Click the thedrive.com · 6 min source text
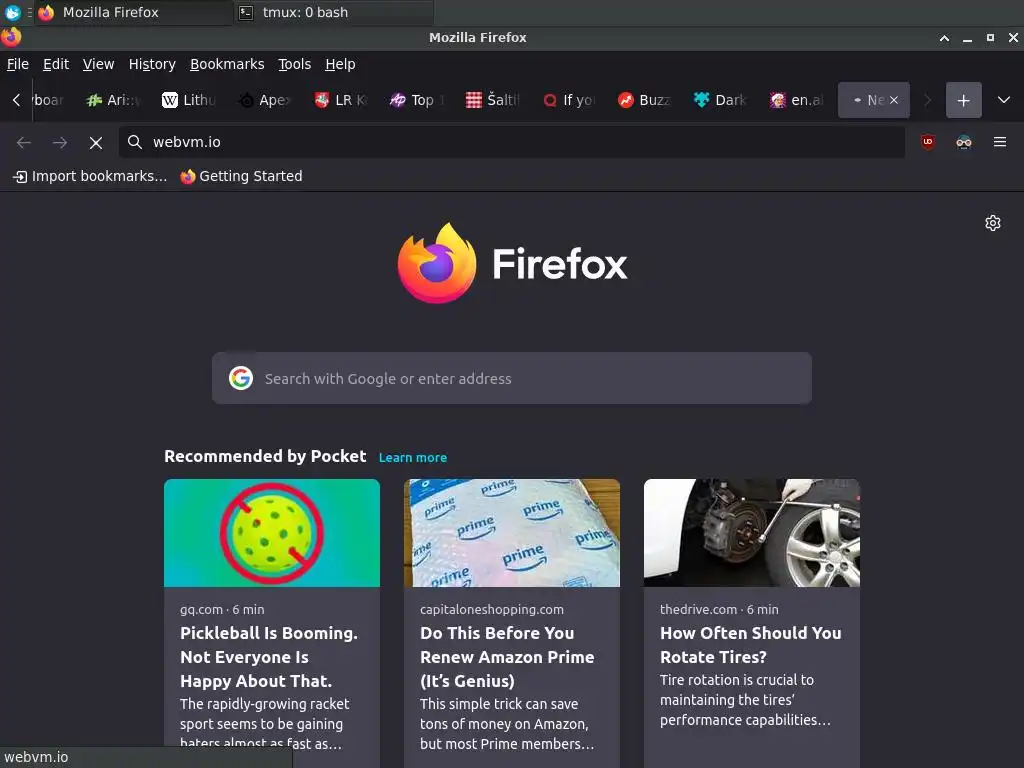This screenshot has height=768, width=1024. tap(719, 609)
